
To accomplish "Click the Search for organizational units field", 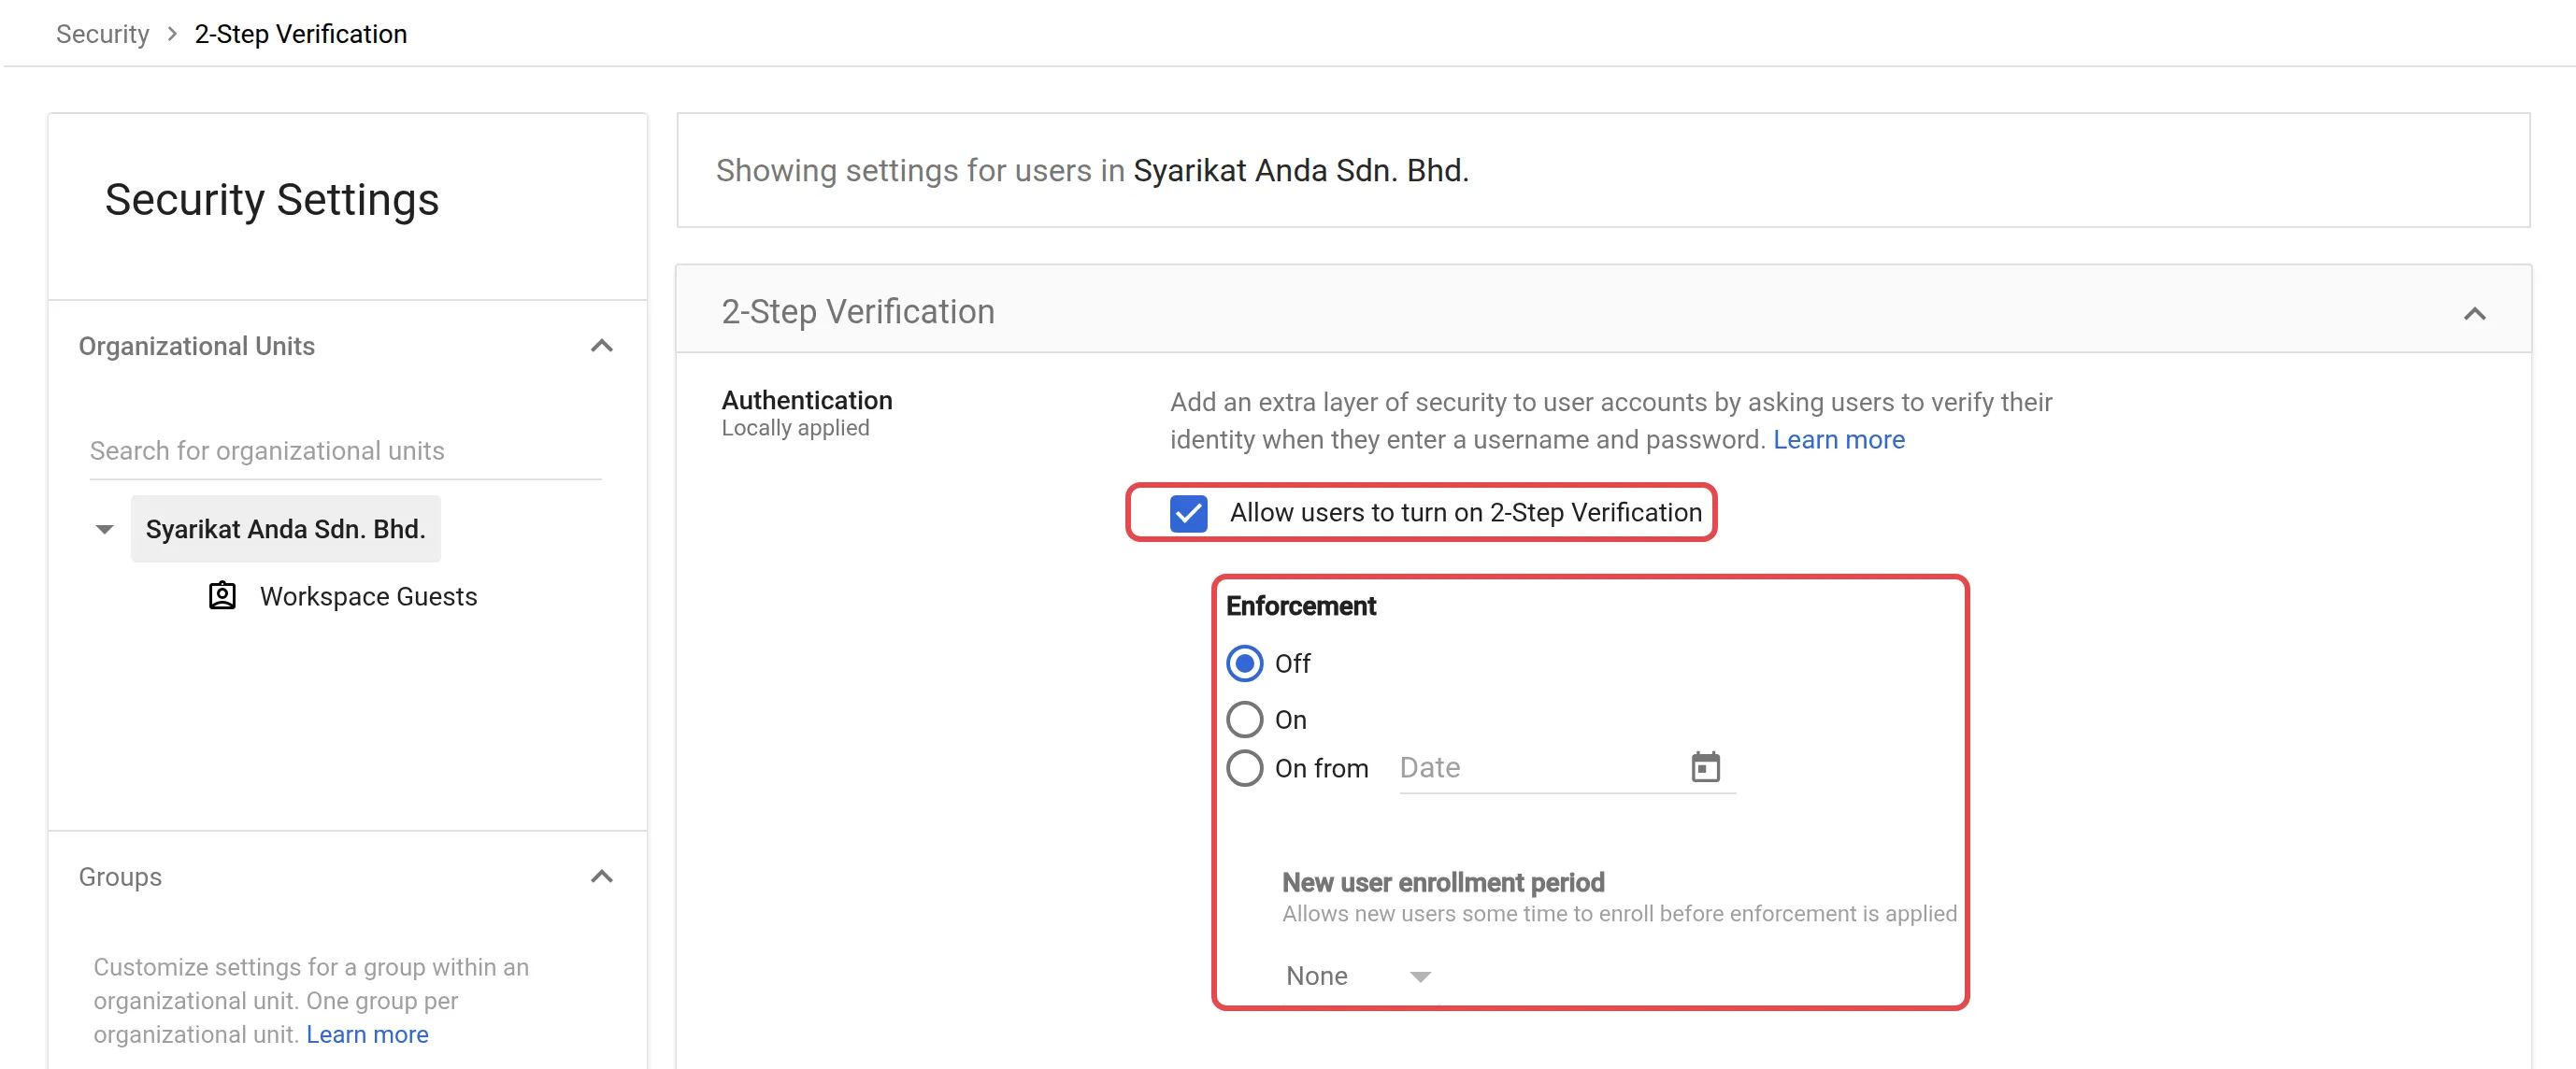I will (345, 451).
